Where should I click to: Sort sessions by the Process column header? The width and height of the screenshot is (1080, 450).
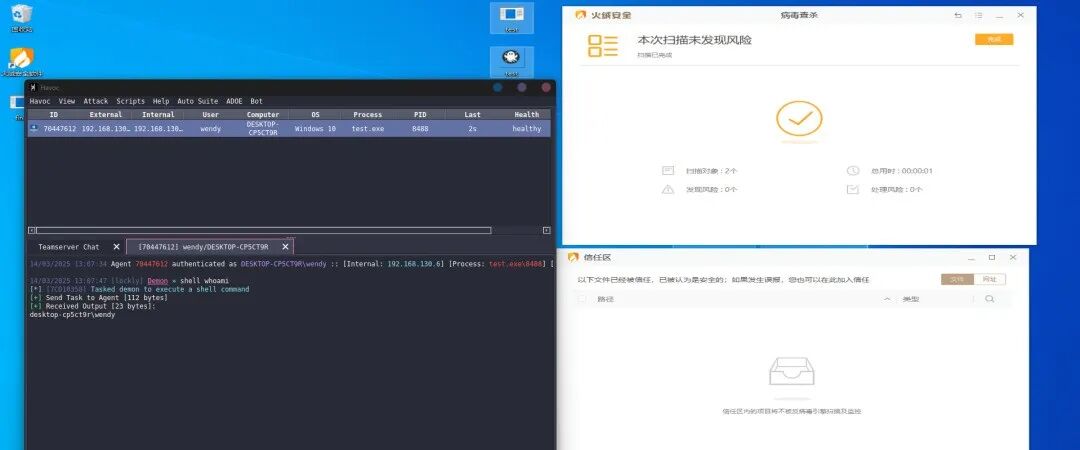pyautogui.click(x=368, y=114)
